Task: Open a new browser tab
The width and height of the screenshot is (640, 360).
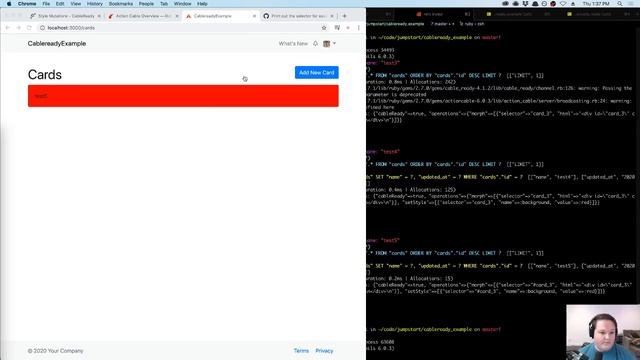Action: pos(344,16)
